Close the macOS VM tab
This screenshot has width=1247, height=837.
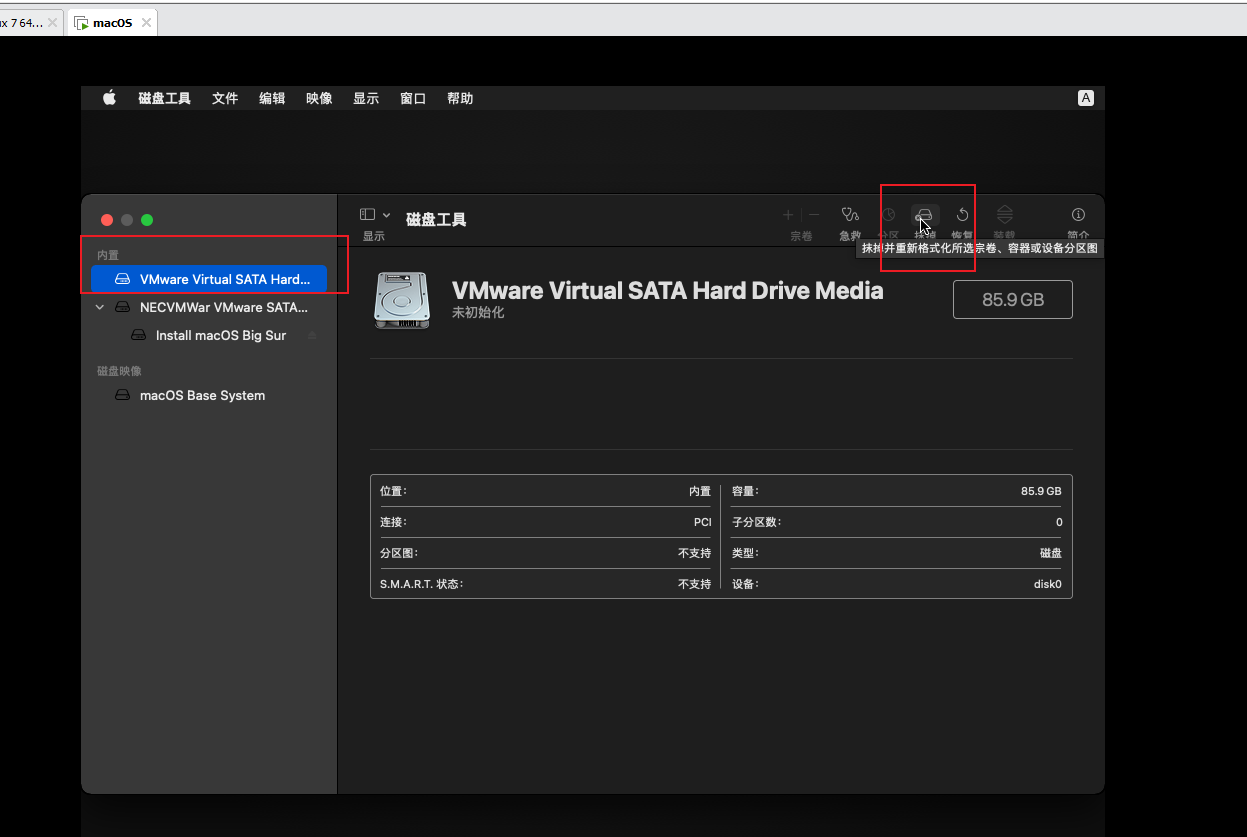pos(146,23)
